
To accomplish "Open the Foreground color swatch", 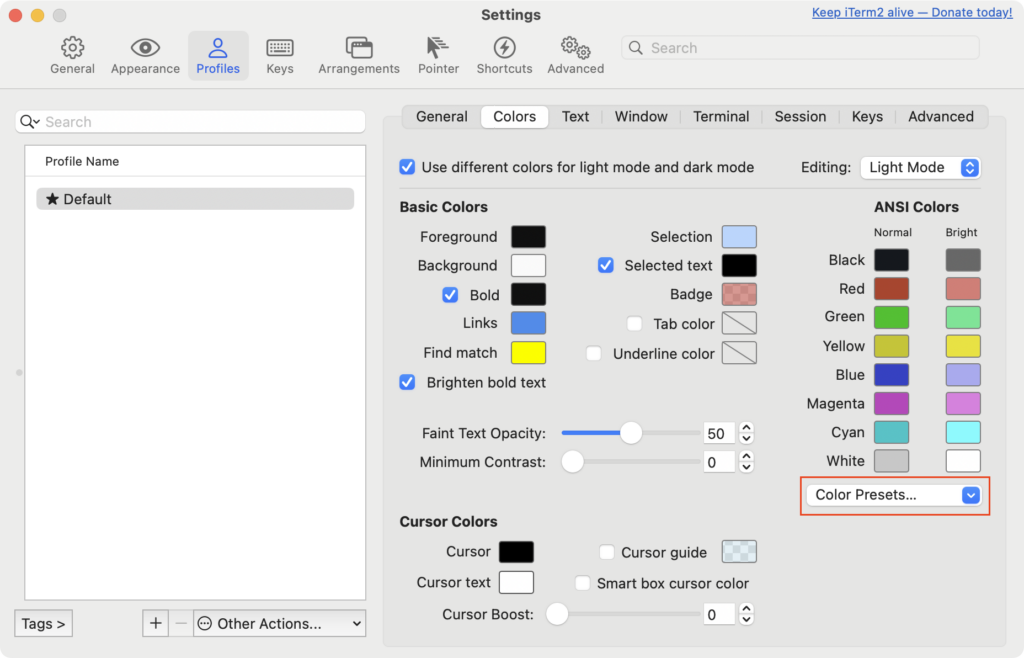I will click(528, 237).
